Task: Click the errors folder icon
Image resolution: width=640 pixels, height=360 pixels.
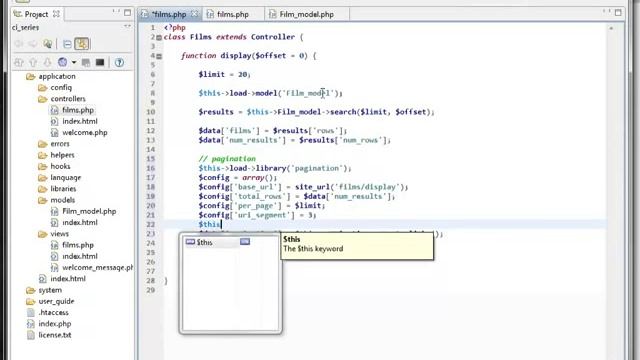Action: click(x=42, y=144)
